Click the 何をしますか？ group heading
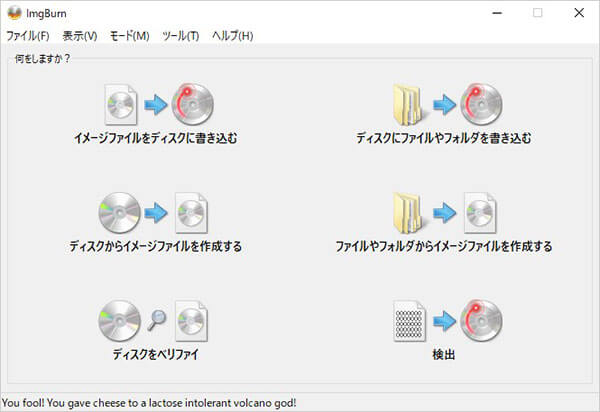The image size is (600, 412). tap(42, 59)
